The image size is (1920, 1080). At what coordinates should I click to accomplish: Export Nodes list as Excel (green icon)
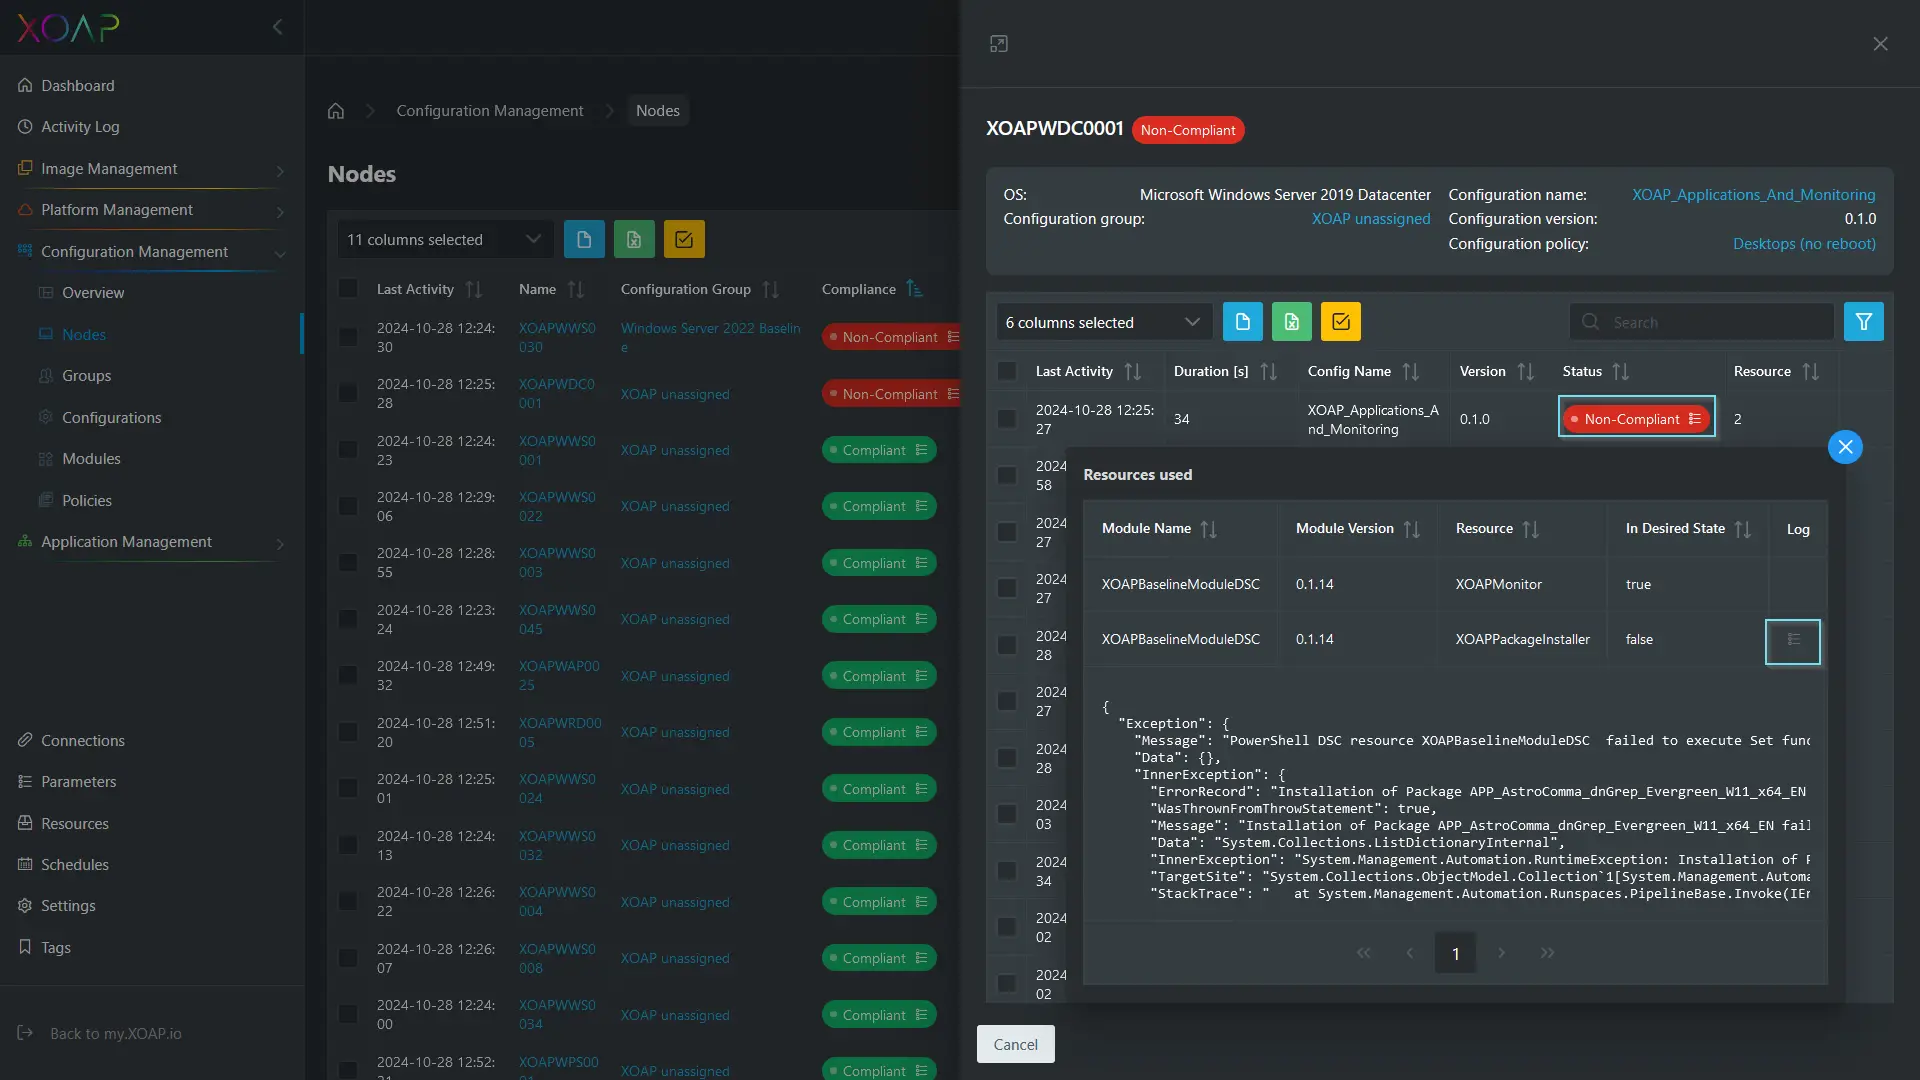(634, 240)
